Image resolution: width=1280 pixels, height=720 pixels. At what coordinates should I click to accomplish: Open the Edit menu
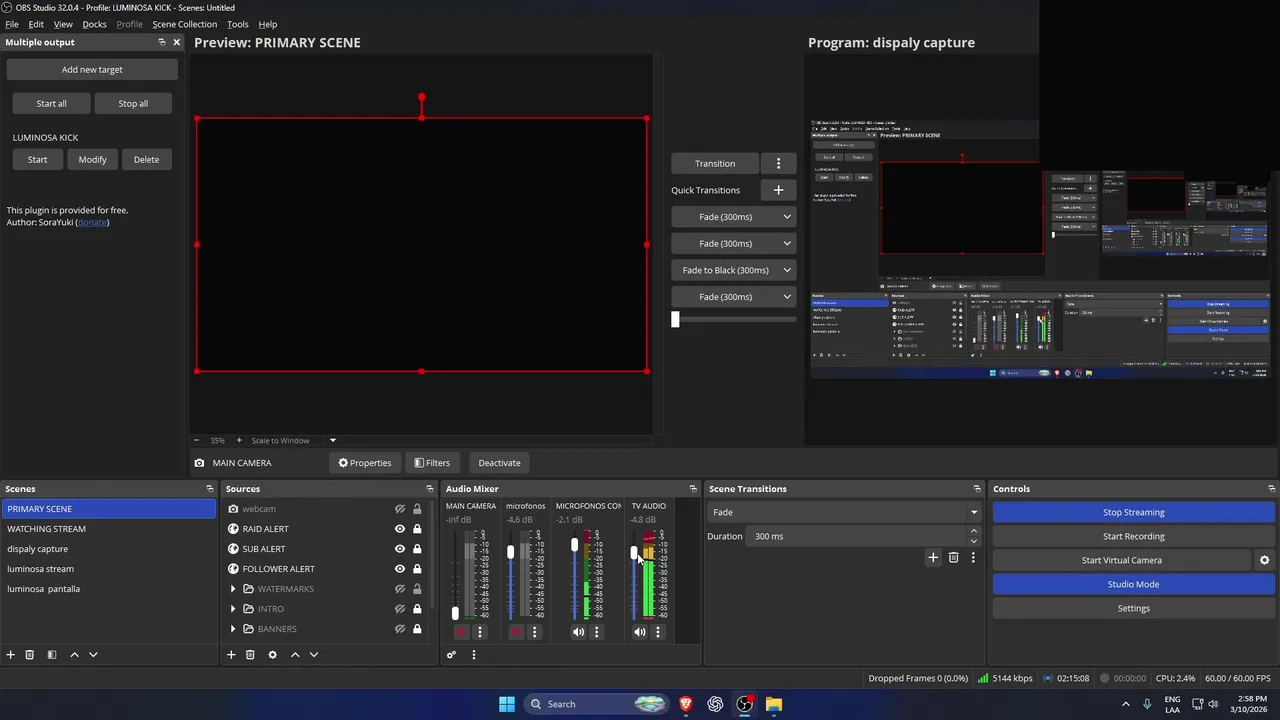tap(36, 24)
